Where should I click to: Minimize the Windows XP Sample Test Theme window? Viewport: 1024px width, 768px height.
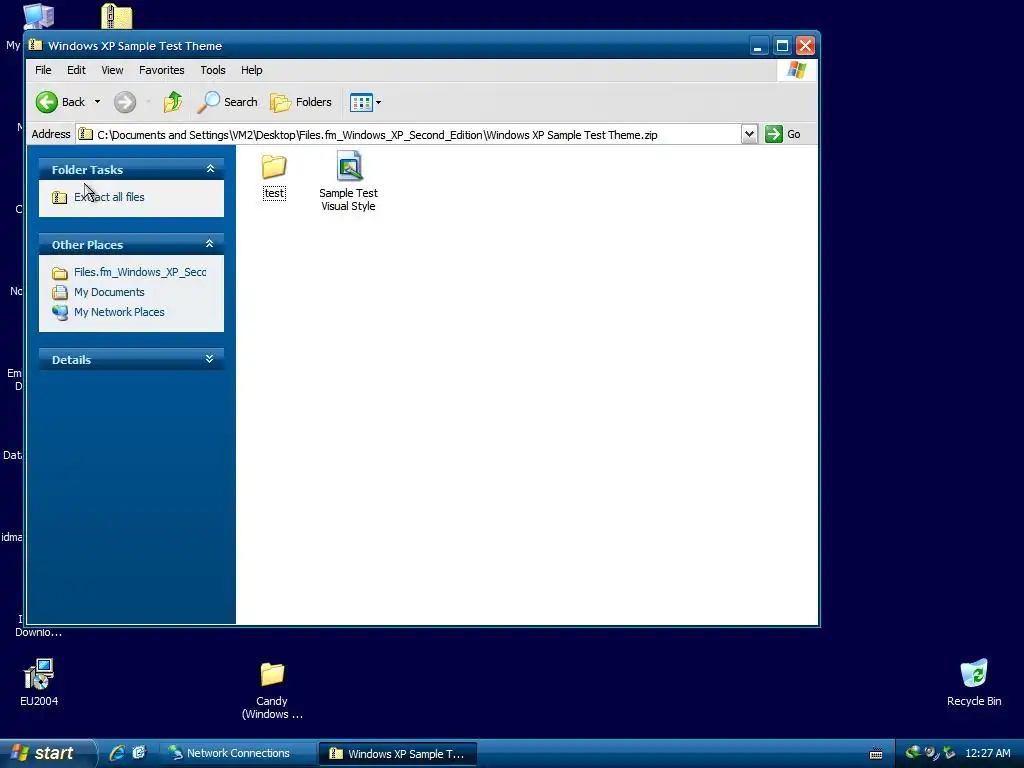pos(758,46)
